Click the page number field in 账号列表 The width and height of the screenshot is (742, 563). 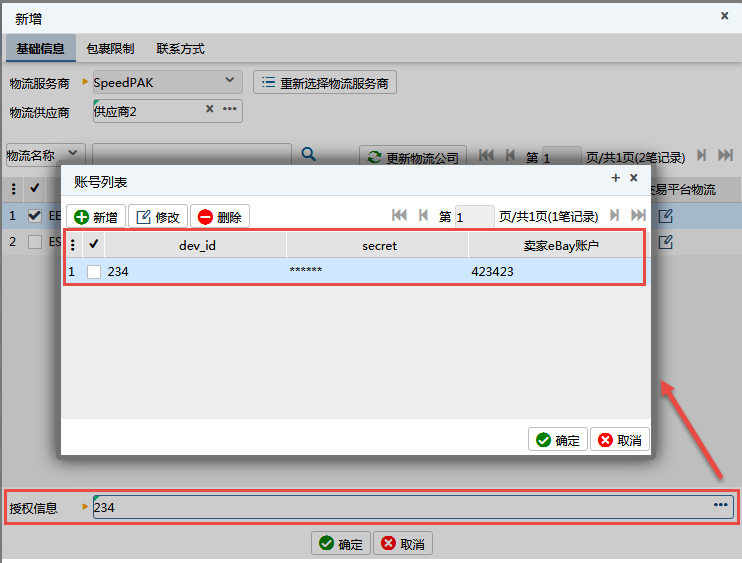474,217
